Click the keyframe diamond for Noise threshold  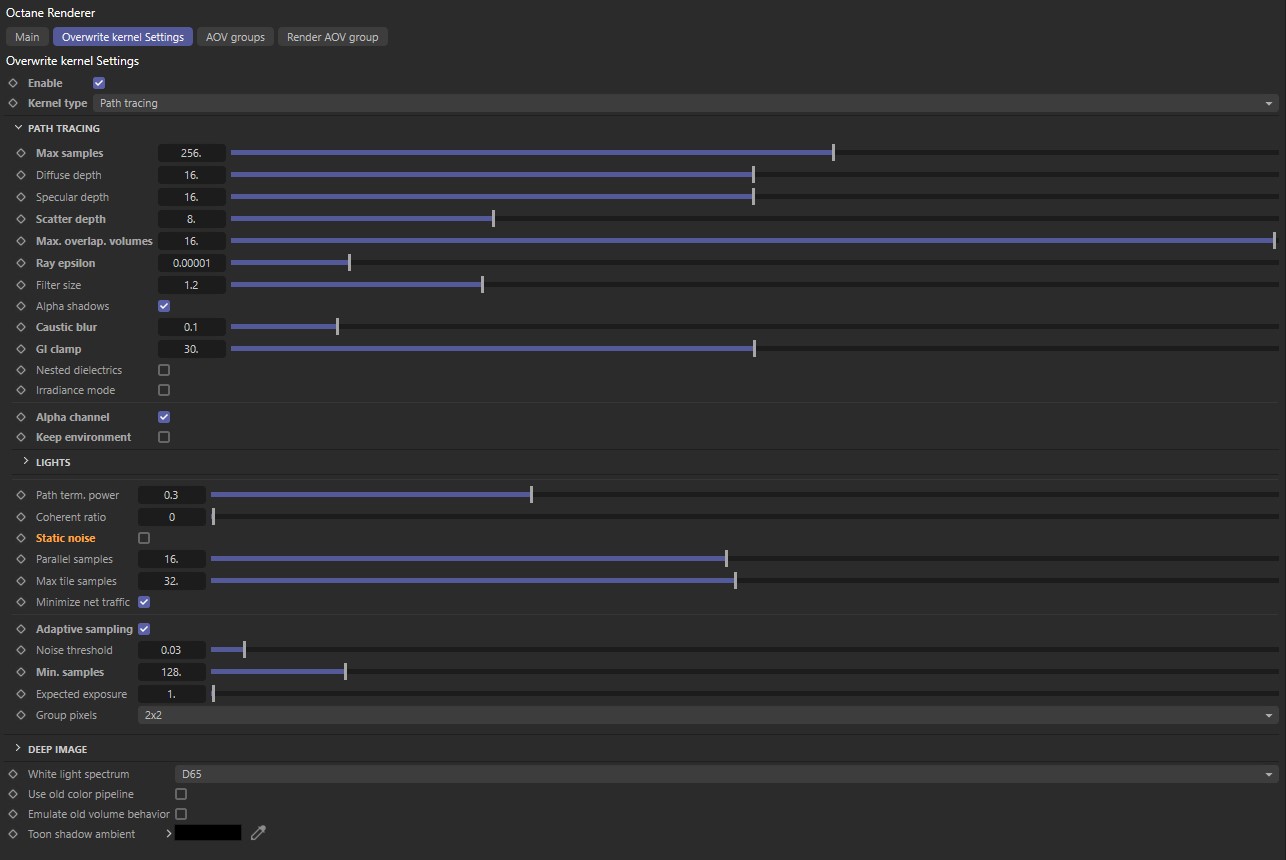point(21,650)
